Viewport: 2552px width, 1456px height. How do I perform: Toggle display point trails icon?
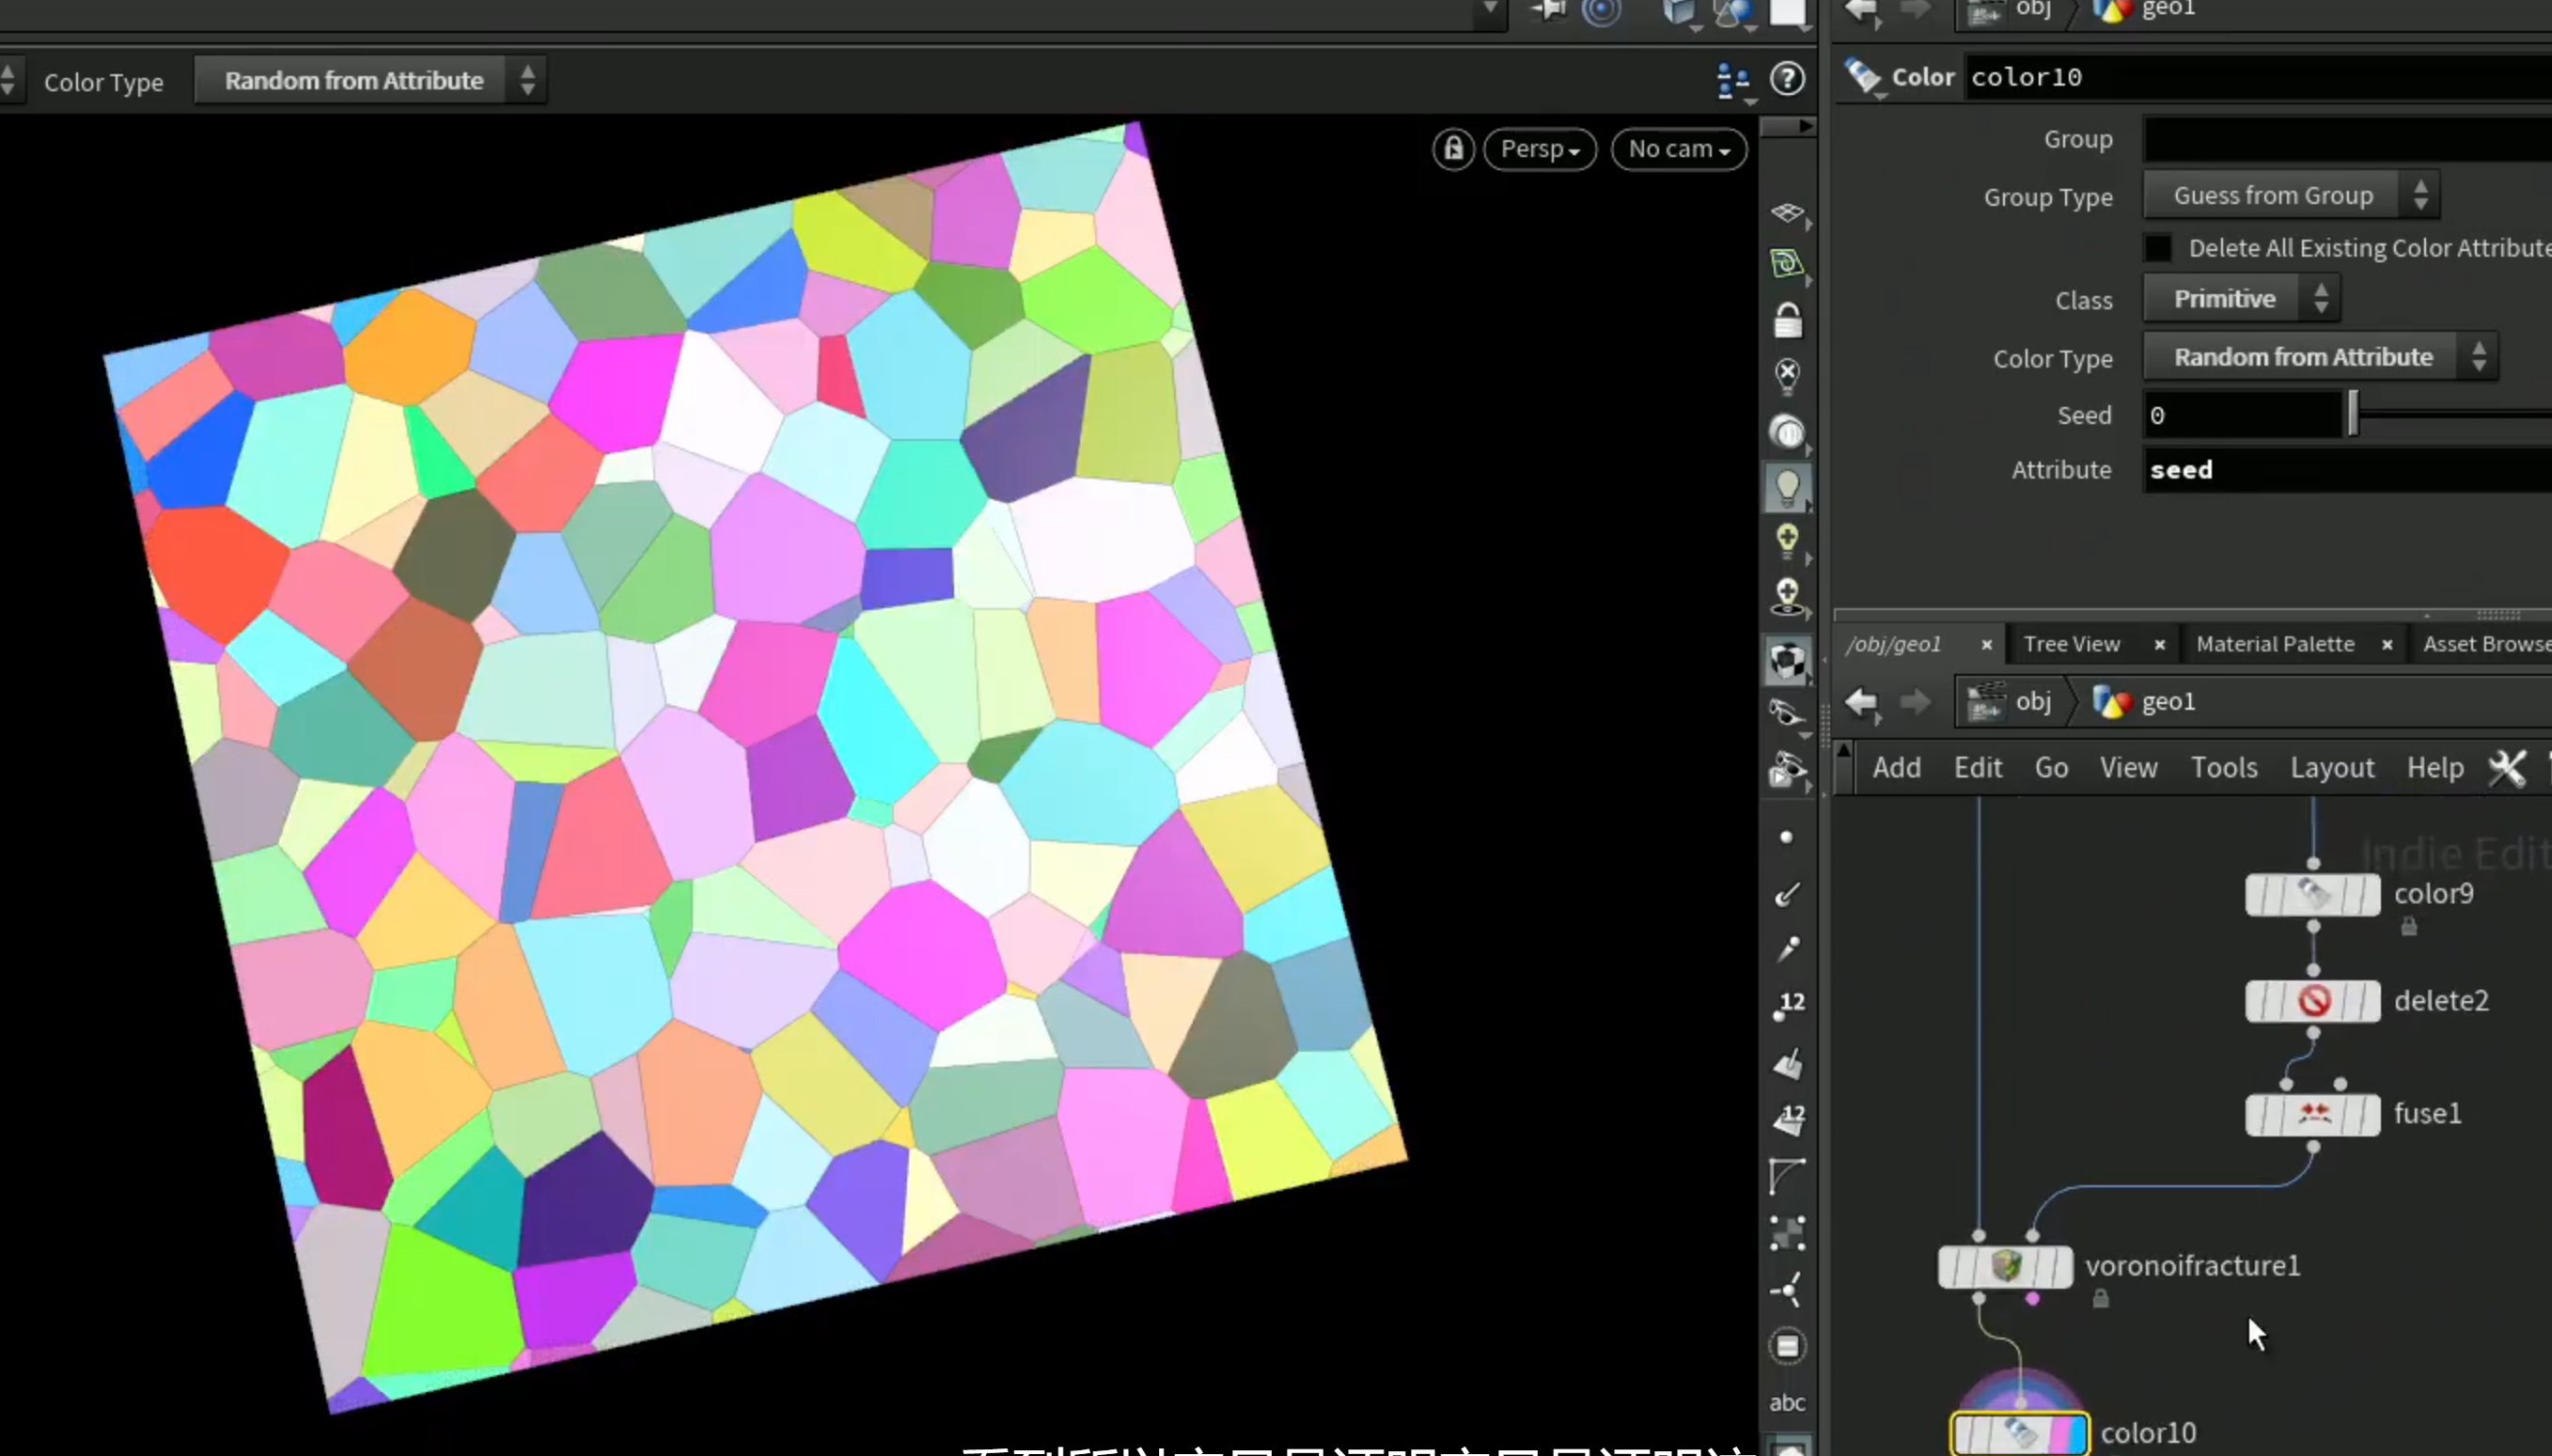[1787, 948]
